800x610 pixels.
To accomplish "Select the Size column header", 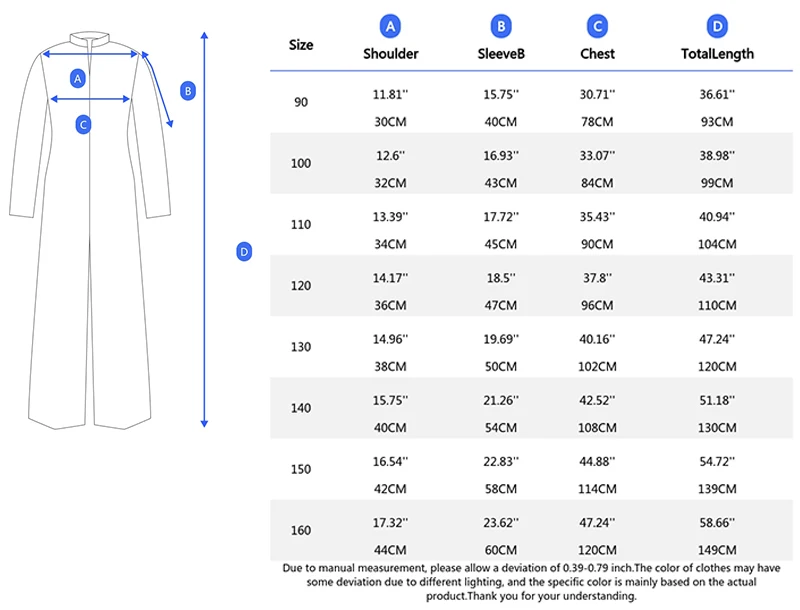I will [301, 45].
